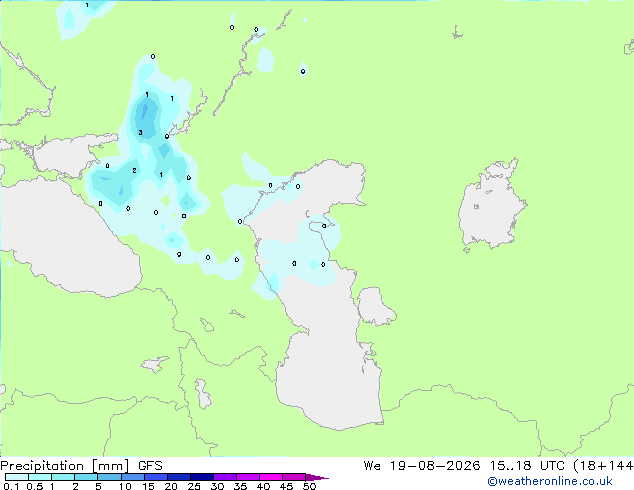Pick the legend swatch between 0.5 and 1
The height and width of the screenshot is (490, 634).
point(40,477)
